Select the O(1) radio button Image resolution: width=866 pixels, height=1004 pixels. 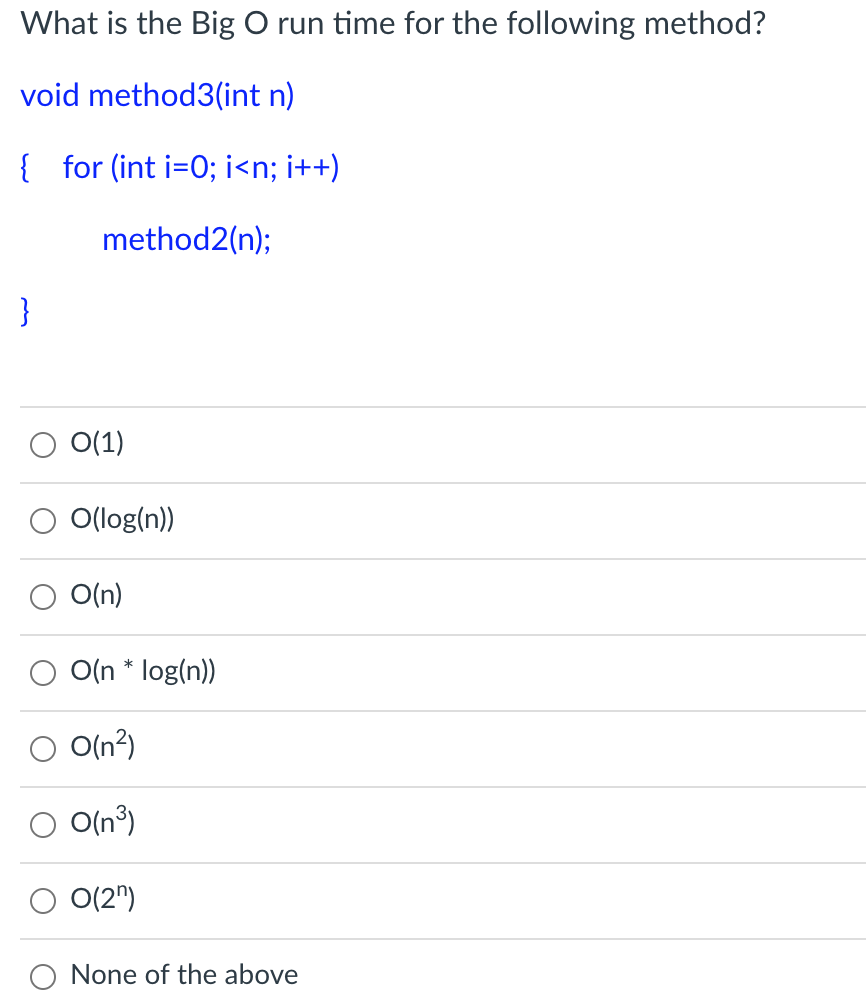[43, 445]
